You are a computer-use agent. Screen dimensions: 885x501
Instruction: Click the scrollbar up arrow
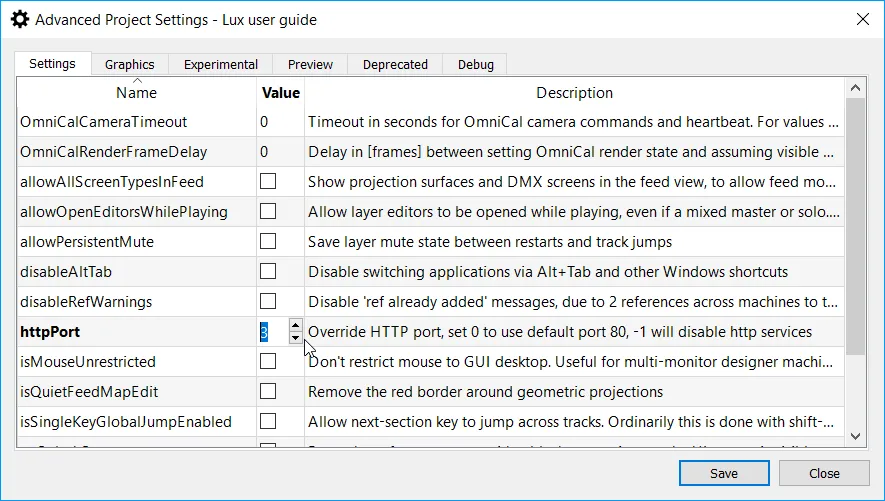tap(855, 88)
